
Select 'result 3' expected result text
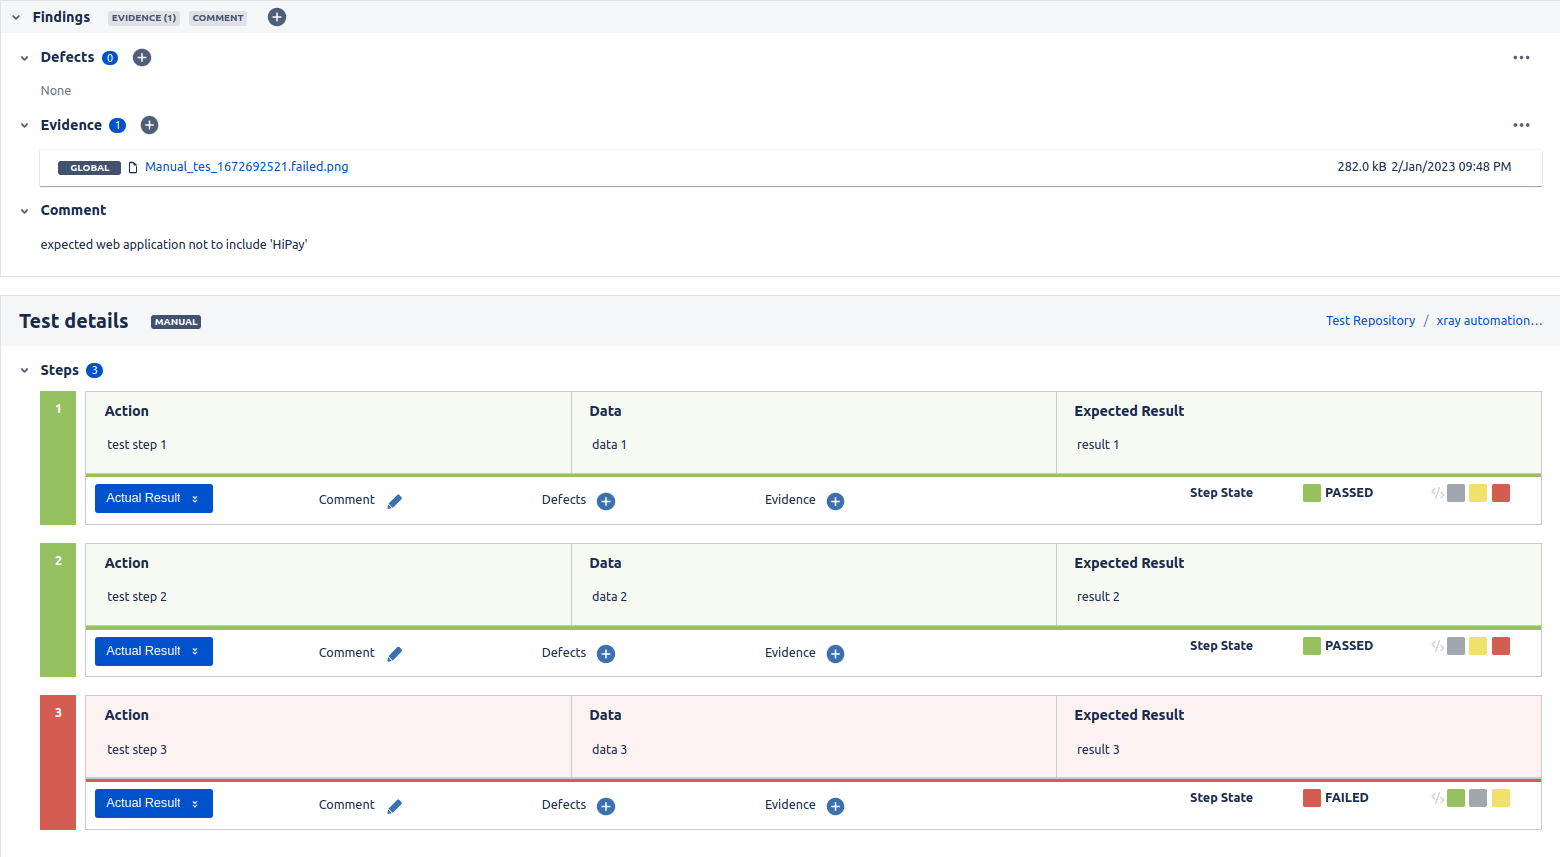tap(1098, 750)
